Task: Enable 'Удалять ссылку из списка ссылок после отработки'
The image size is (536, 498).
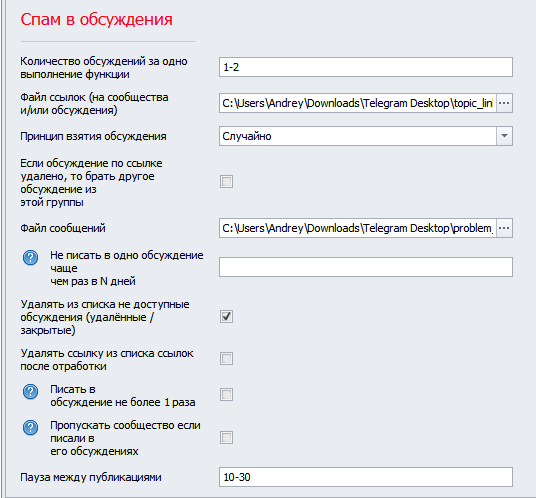Action: click(x=226, y=359)
